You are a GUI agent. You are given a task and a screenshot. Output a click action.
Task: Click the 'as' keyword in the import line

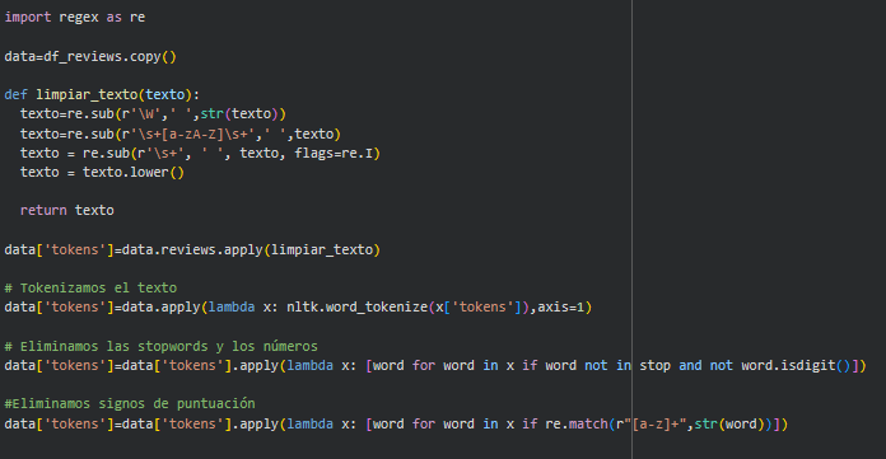coord(114,18)
